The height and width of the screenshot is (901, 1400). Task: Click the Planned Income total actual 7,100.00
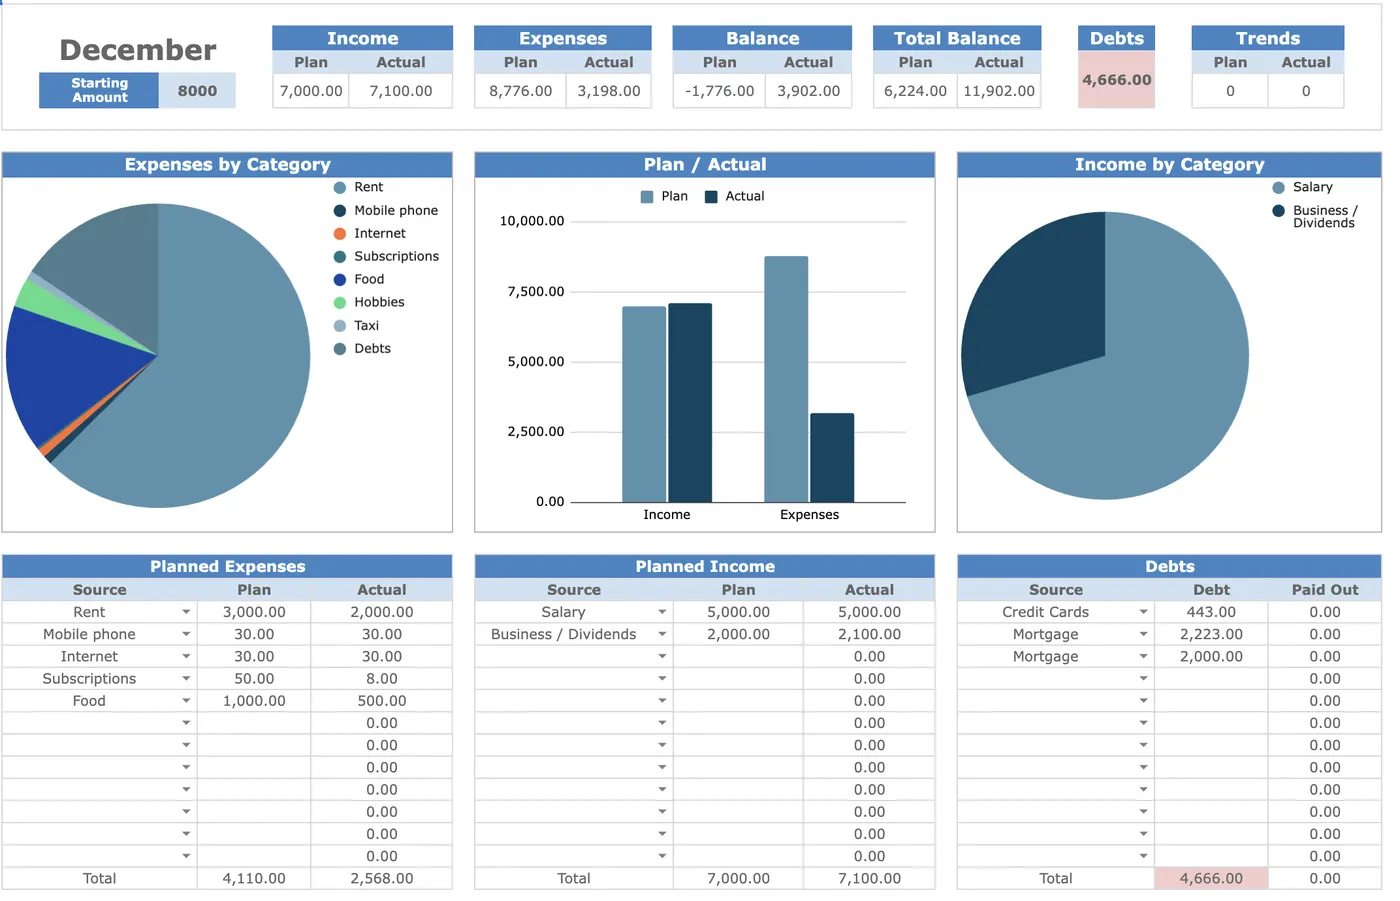coord(869,879)
